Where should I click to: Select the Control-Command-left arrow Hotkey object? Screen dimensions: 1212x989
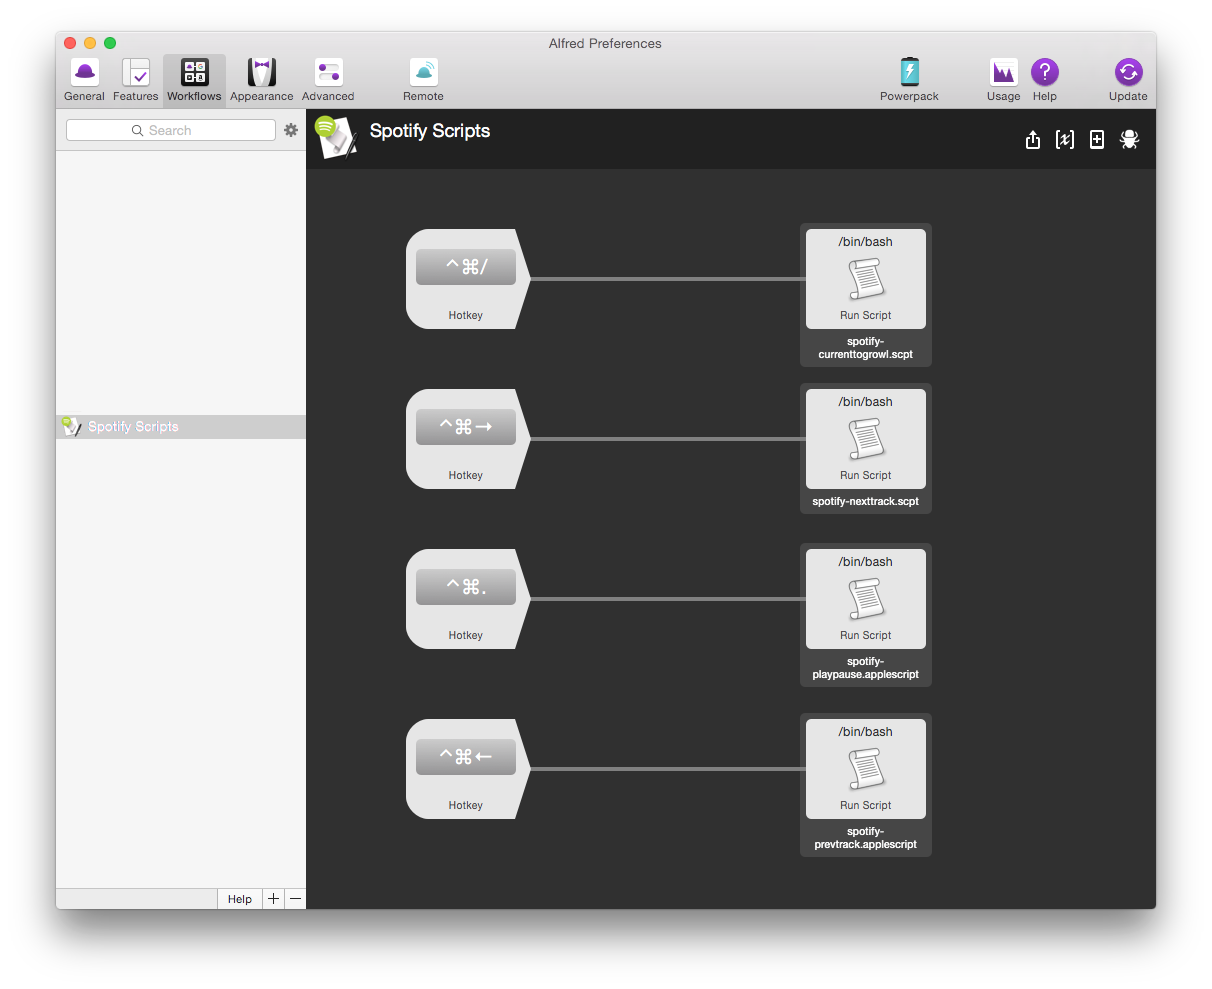(x=467, y=769)
